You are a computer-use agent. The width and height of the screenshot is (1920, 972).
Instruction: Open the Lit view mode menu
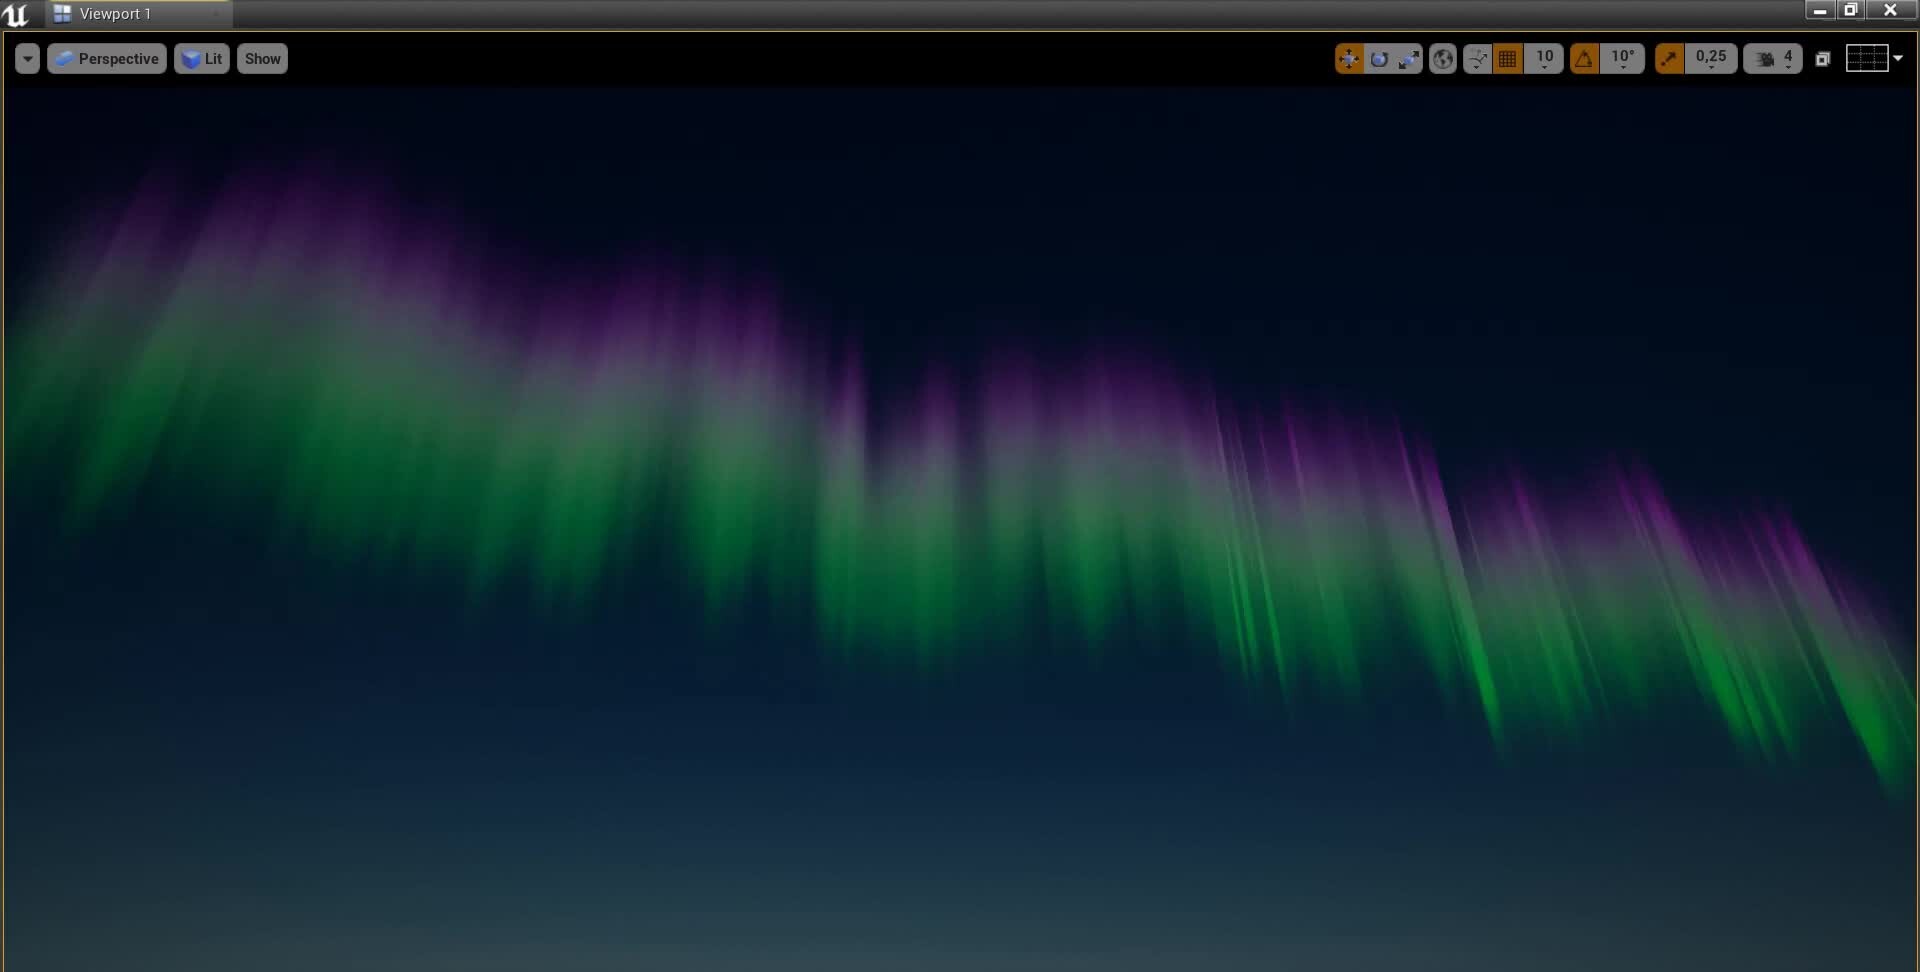201,58
